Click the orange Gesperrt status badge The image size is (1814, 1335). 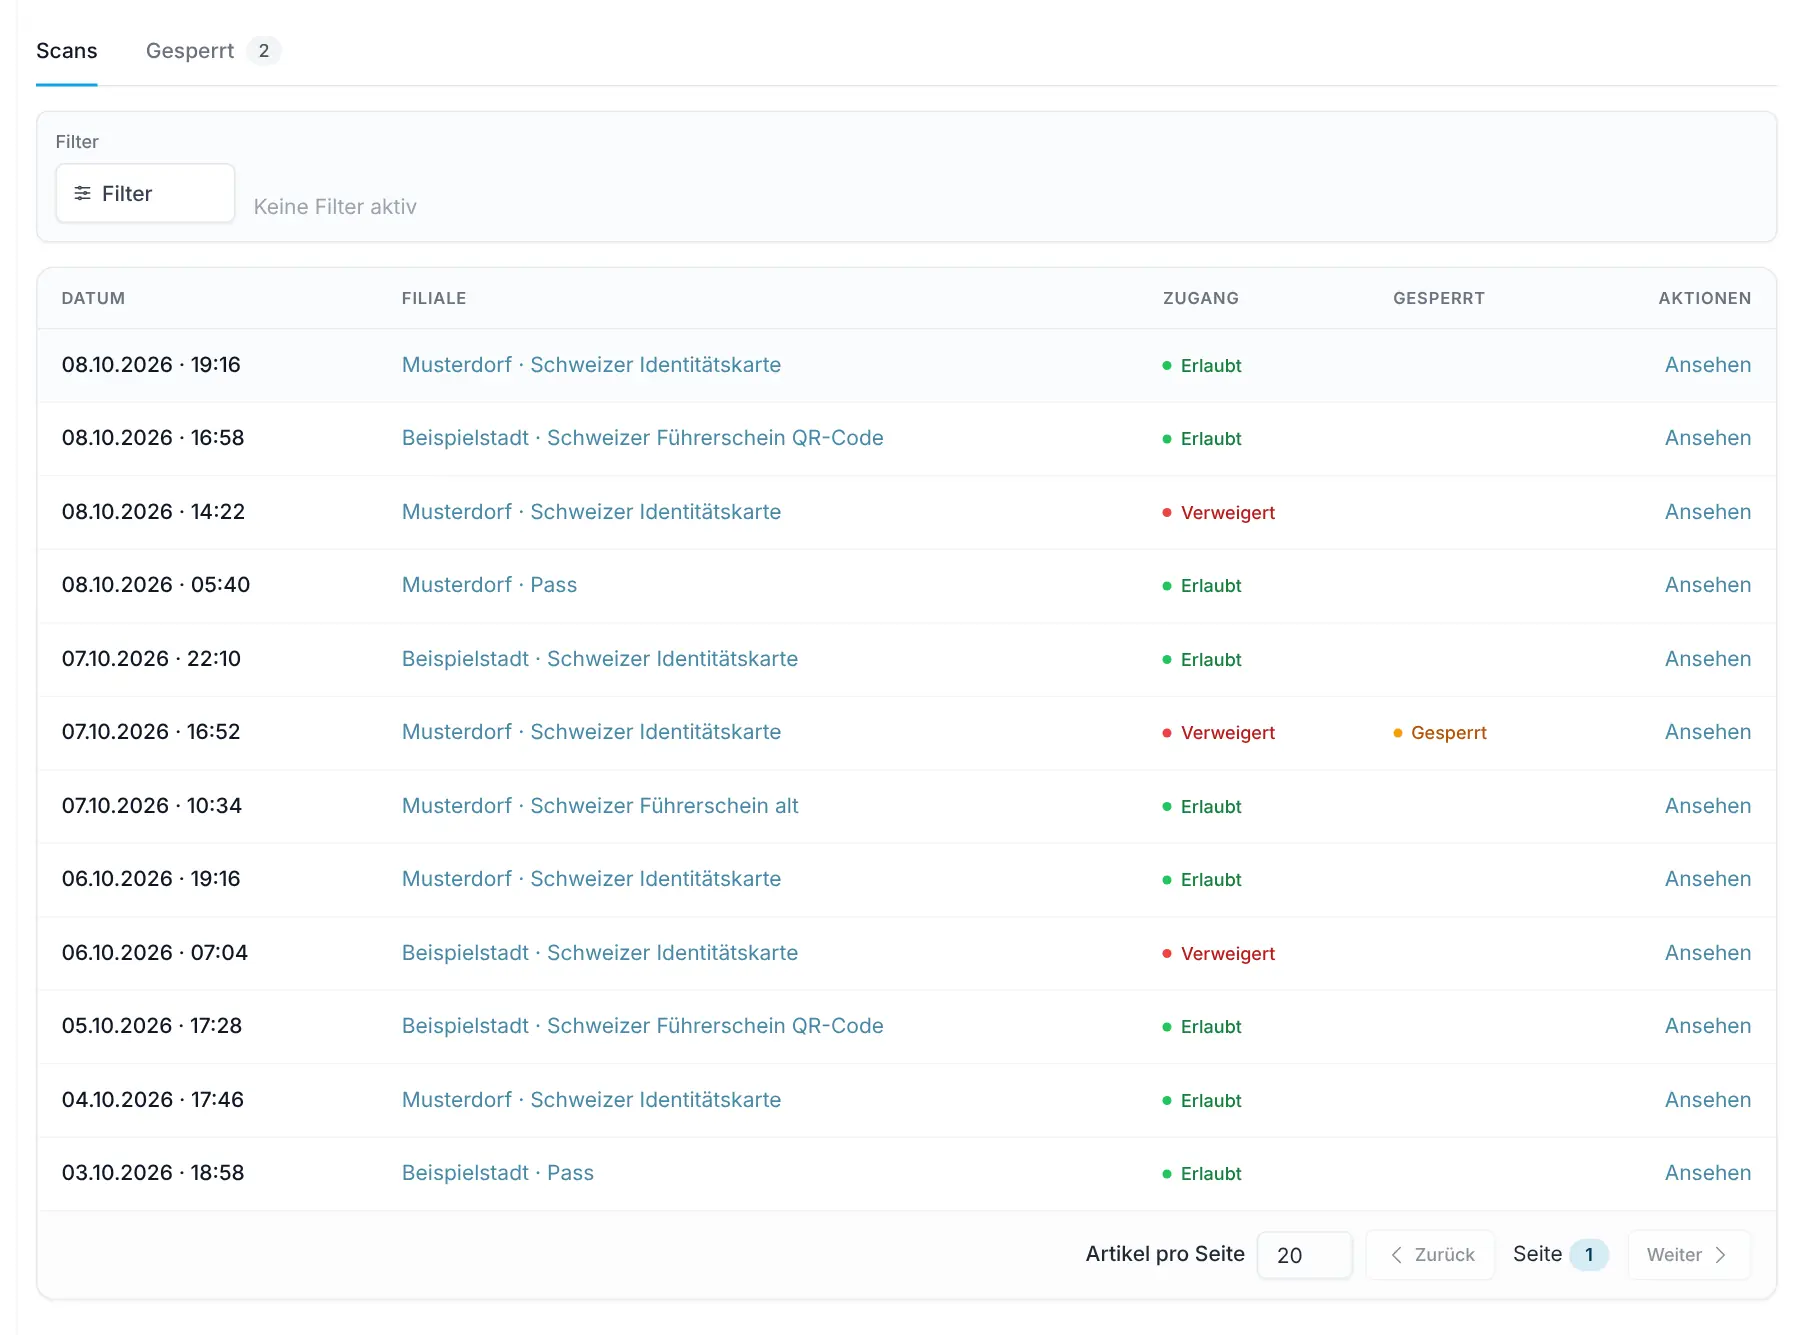pos(1440,733)
